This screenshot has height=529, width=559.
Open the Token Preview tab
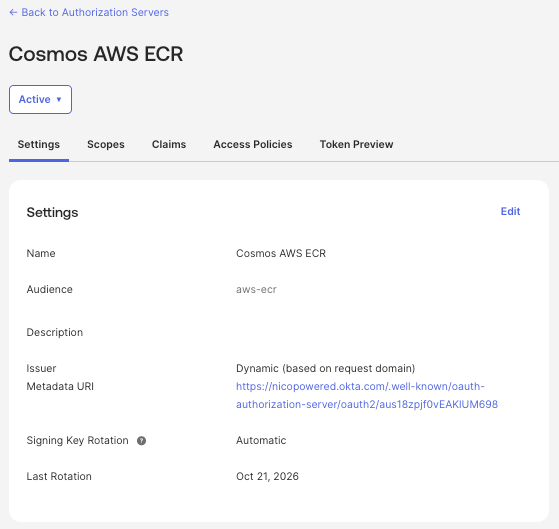coord(357,144)
